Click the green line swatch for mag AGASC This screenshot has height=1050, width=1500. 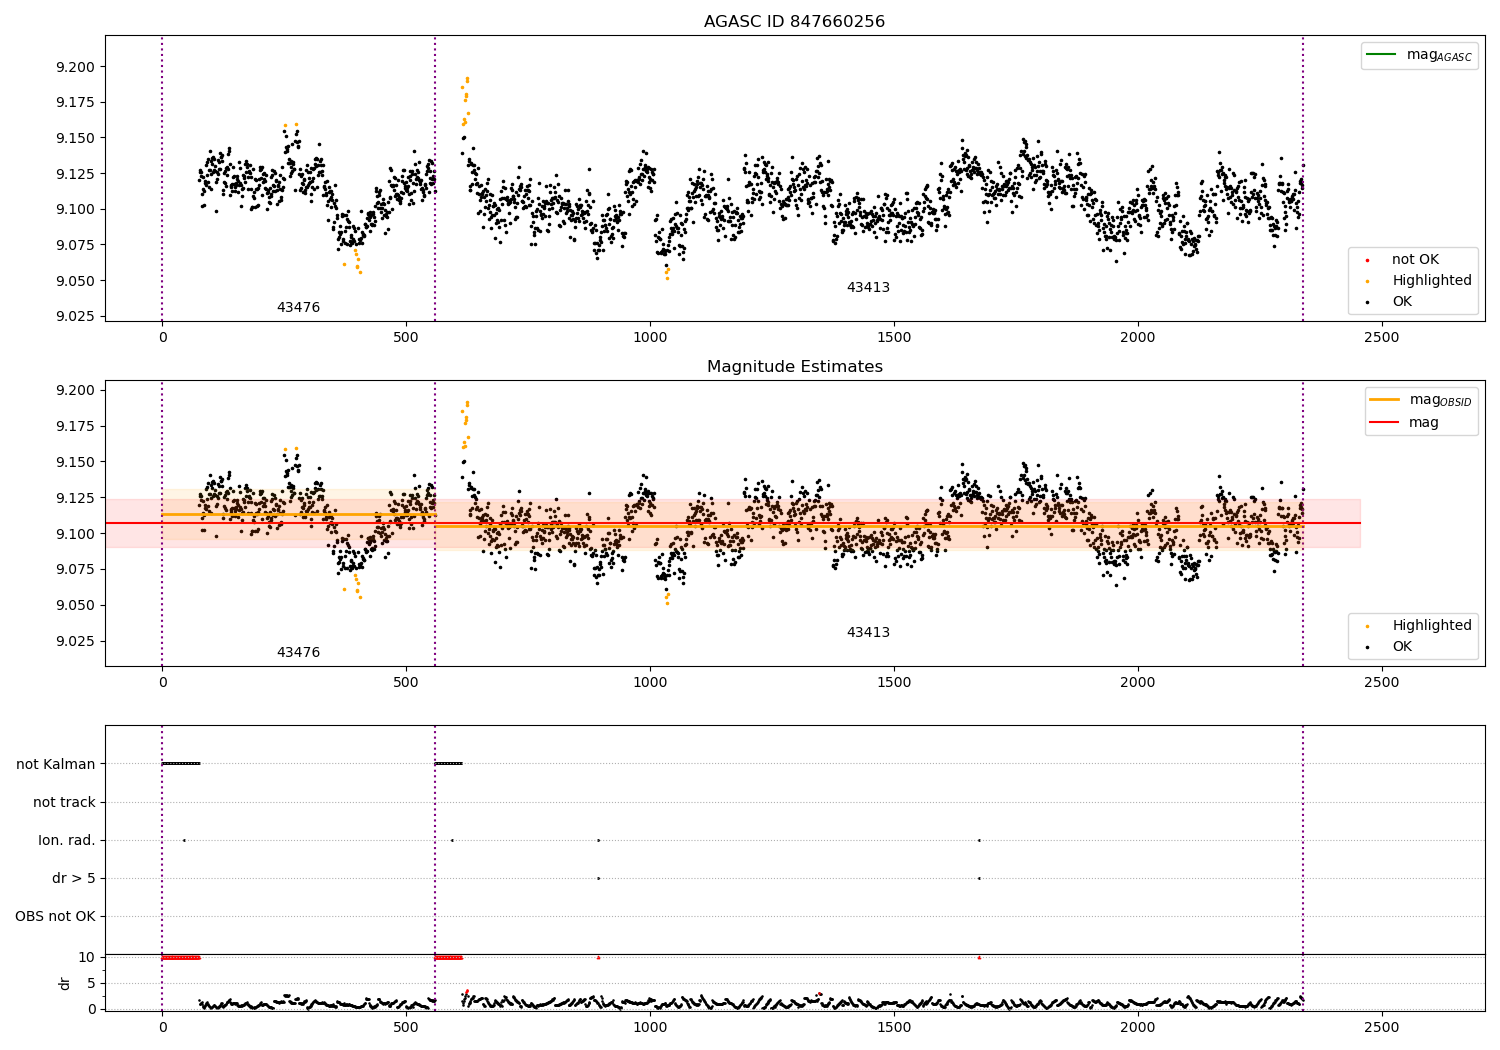(1381, 54)
